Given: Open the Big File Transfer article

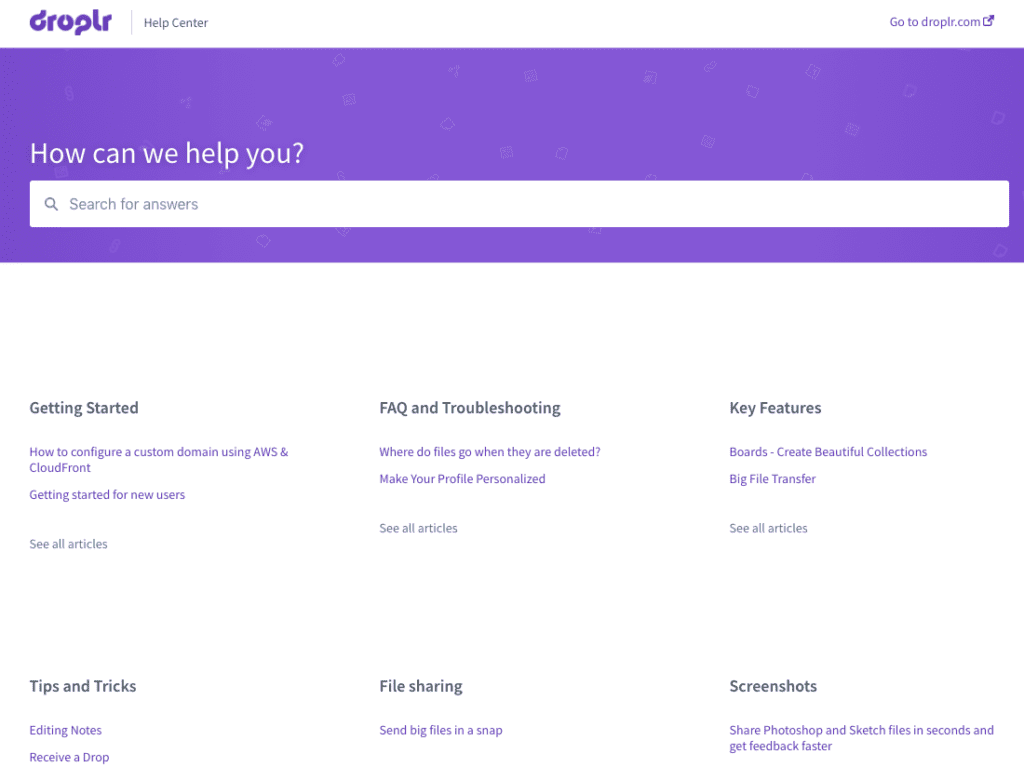Looking at the screenshot, I should click(x=773, y=478).
